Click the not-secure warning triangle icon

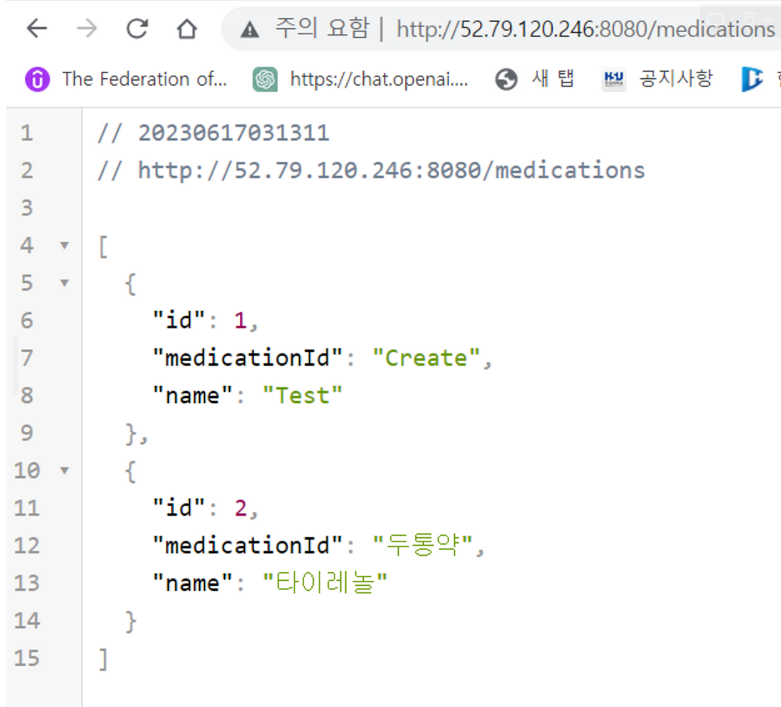coord(250,30)
